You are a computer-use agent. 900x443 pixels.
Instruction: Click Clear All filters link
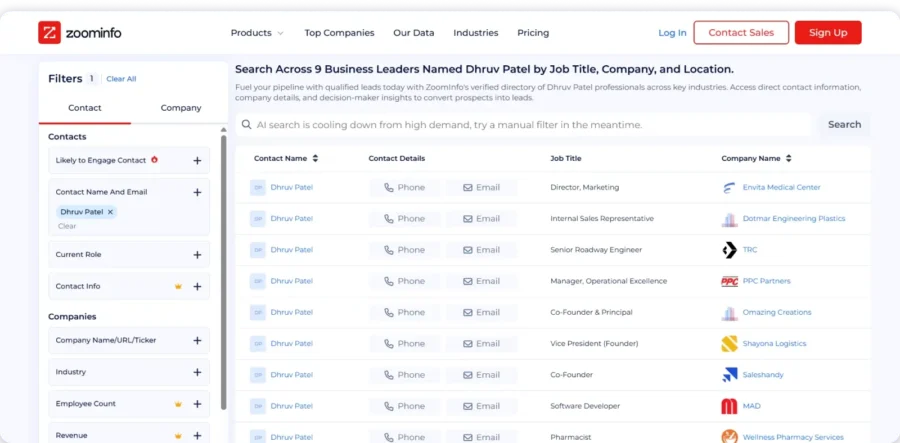(121, 79)
